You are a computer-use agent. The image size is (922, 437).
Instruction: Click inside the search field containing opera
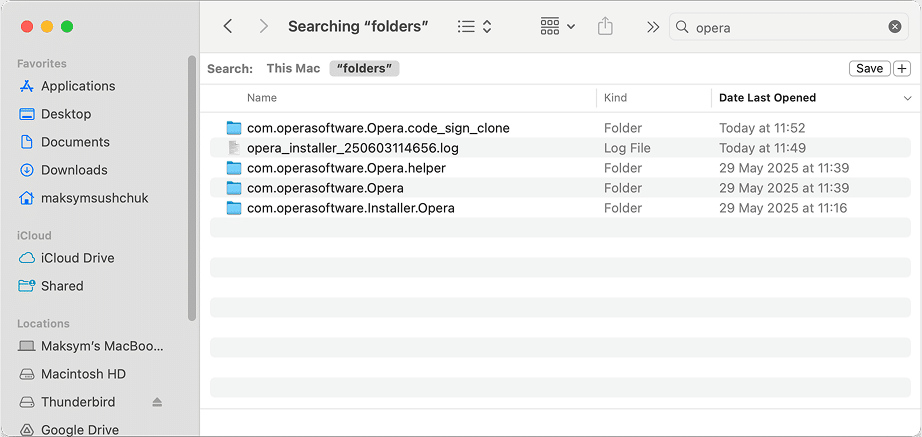[788, 27]
